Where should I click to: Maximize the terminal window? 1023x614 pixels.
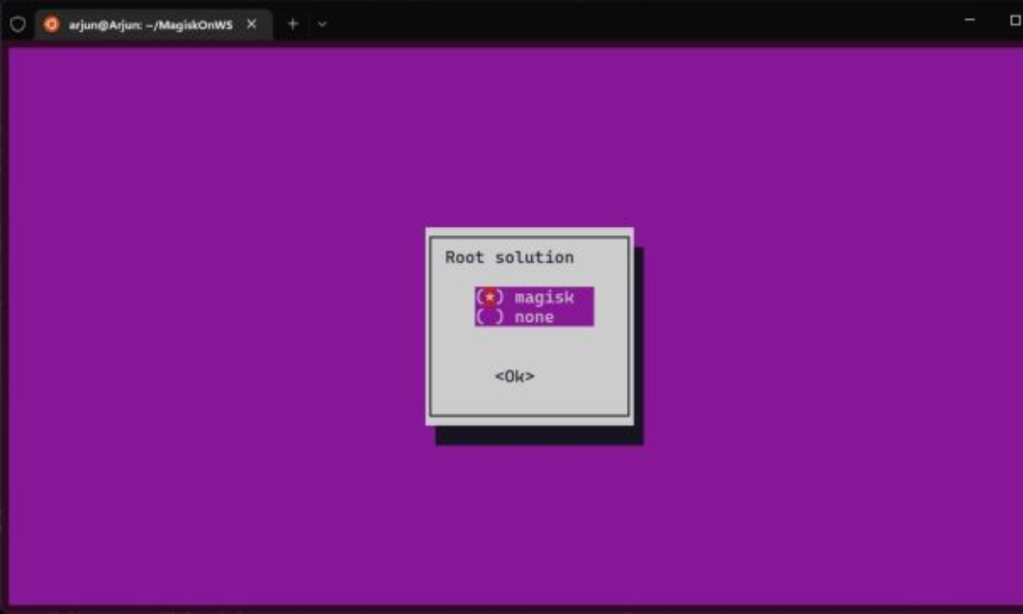click(1015, 20)
